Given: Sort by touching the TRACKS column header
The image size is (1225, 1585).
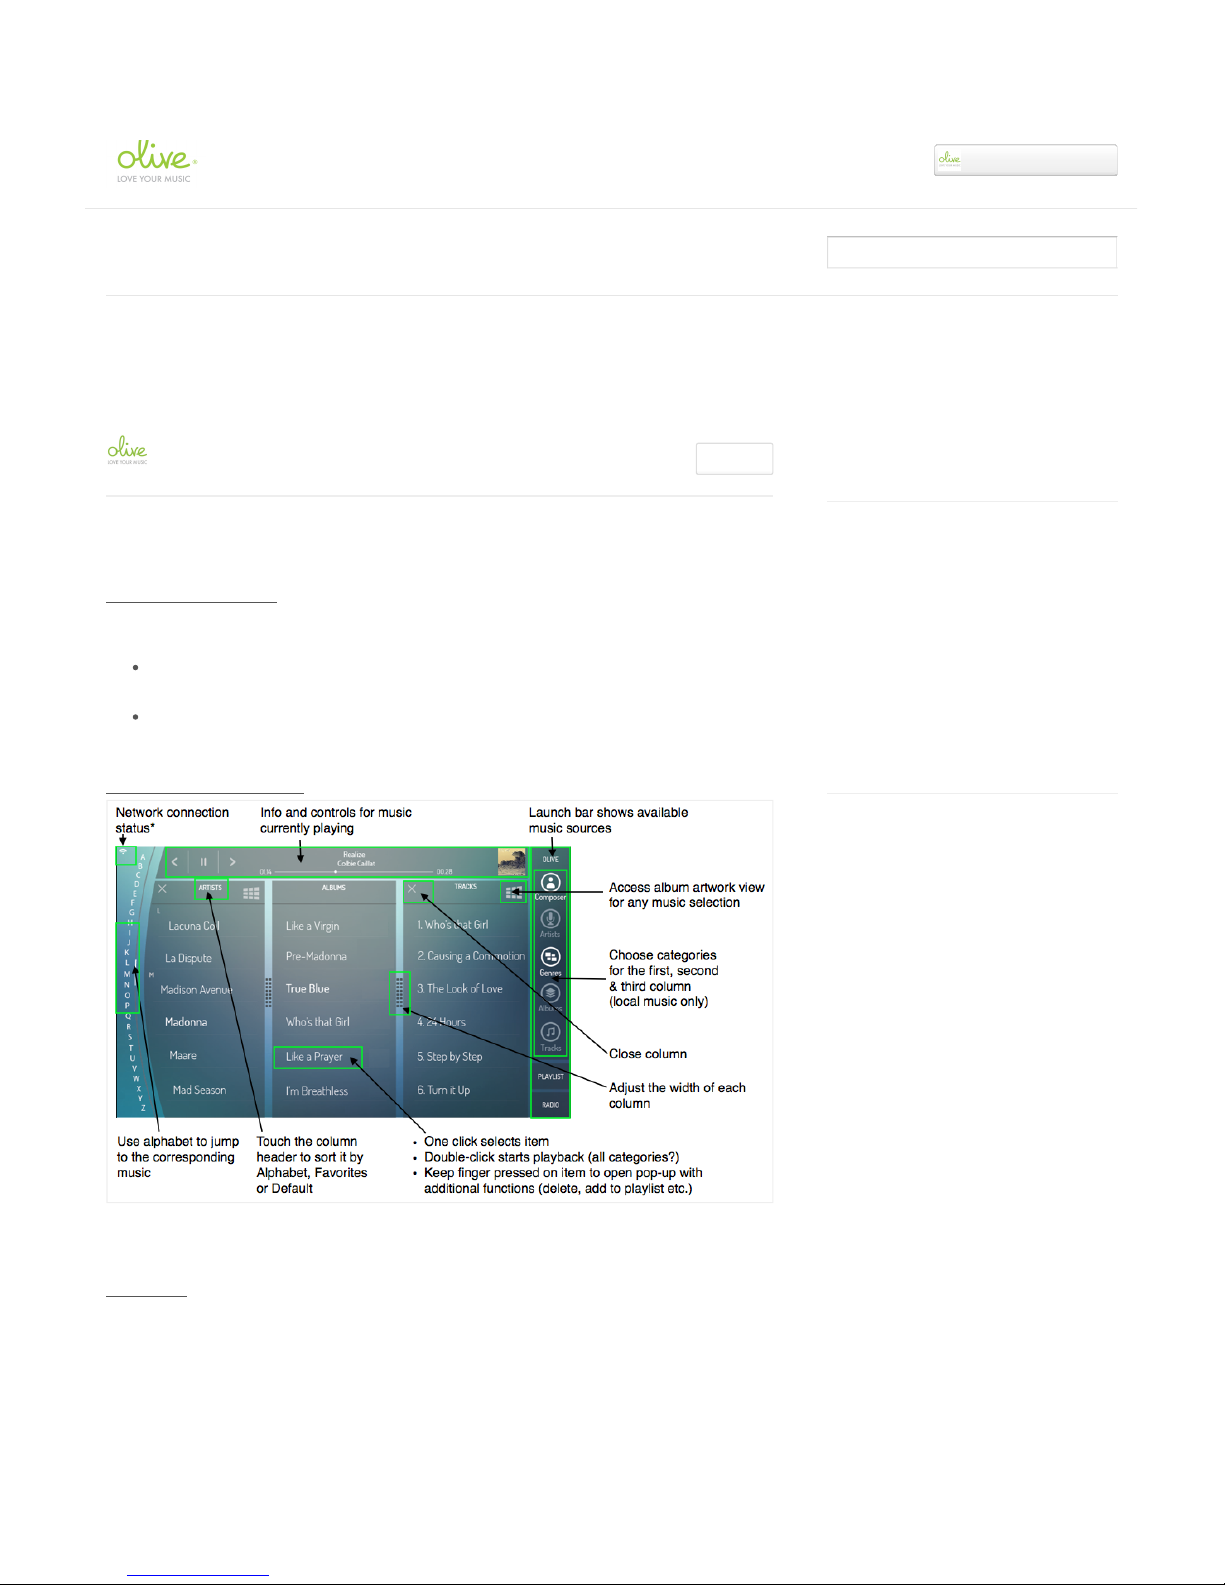Looking at the screenshot, I should 466,886.
